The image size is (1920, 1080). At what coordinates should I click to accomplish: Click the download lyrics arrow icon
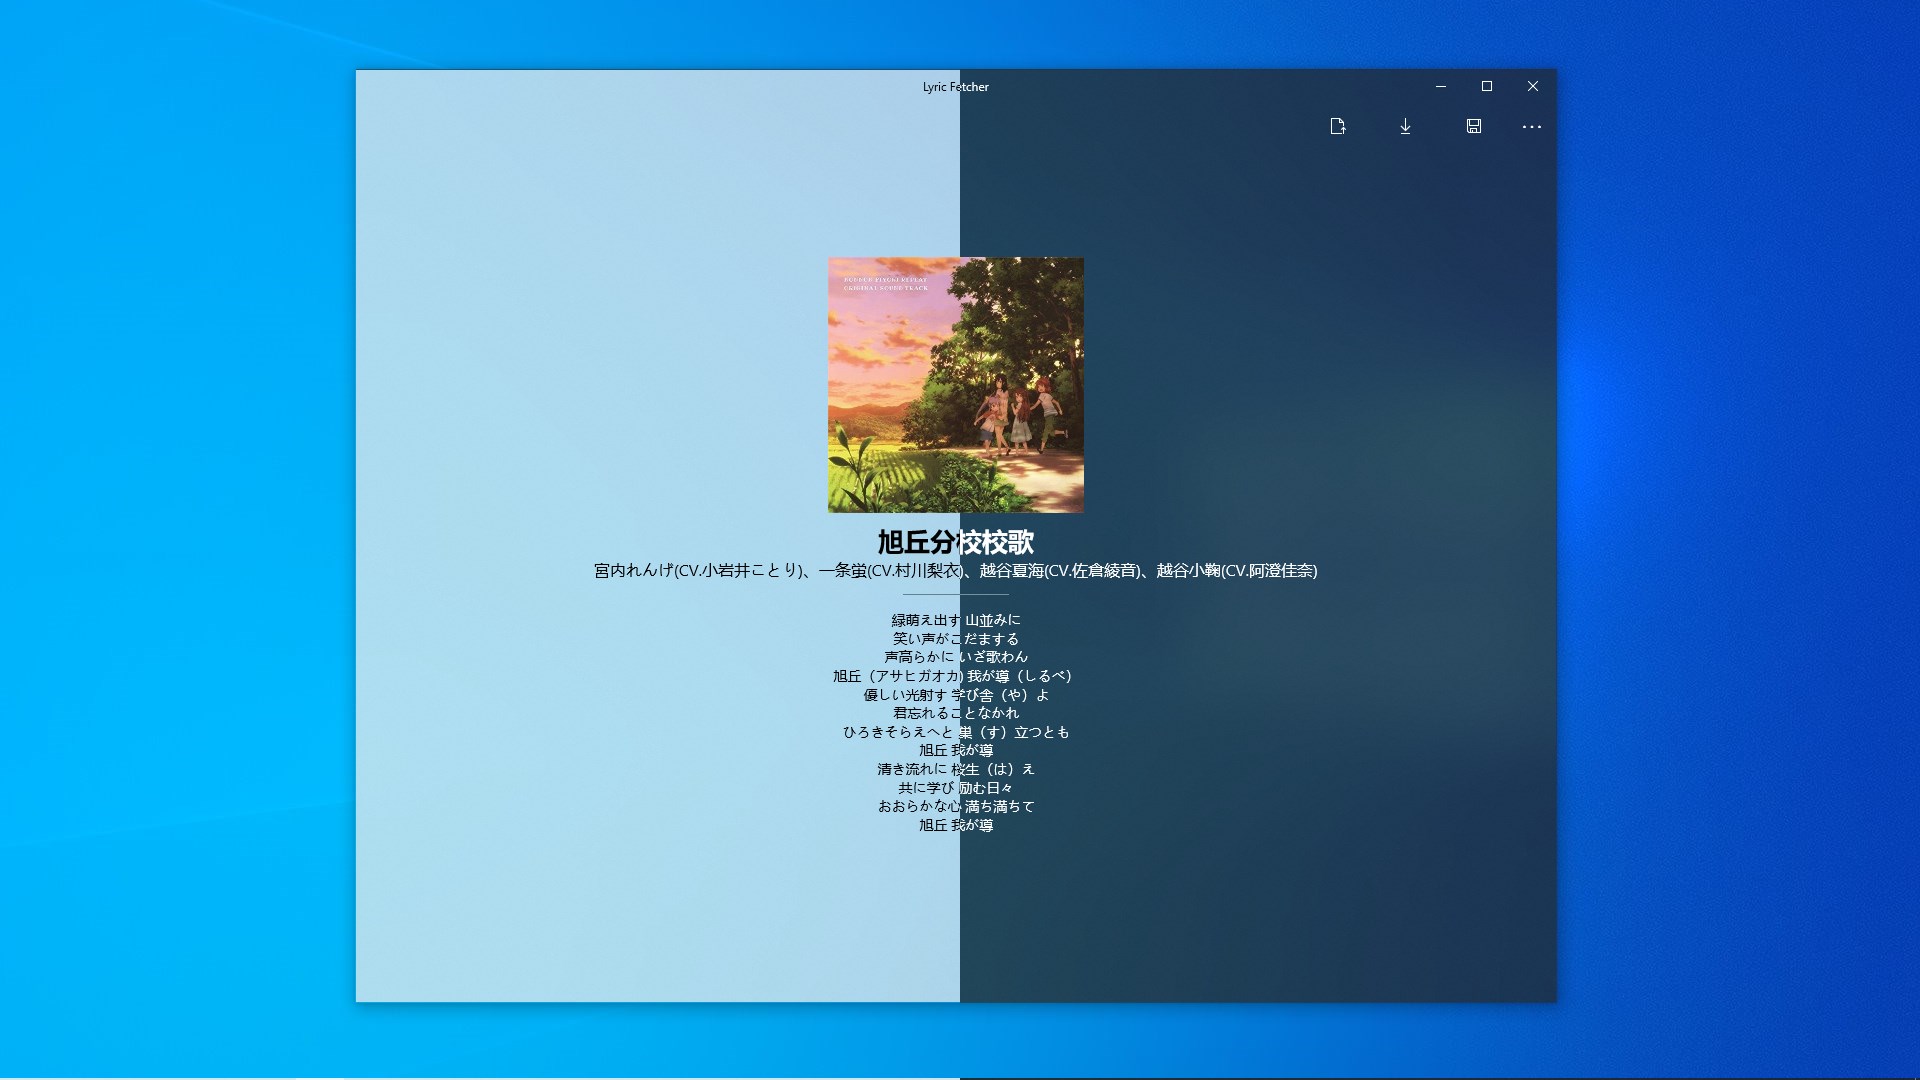1405,126
